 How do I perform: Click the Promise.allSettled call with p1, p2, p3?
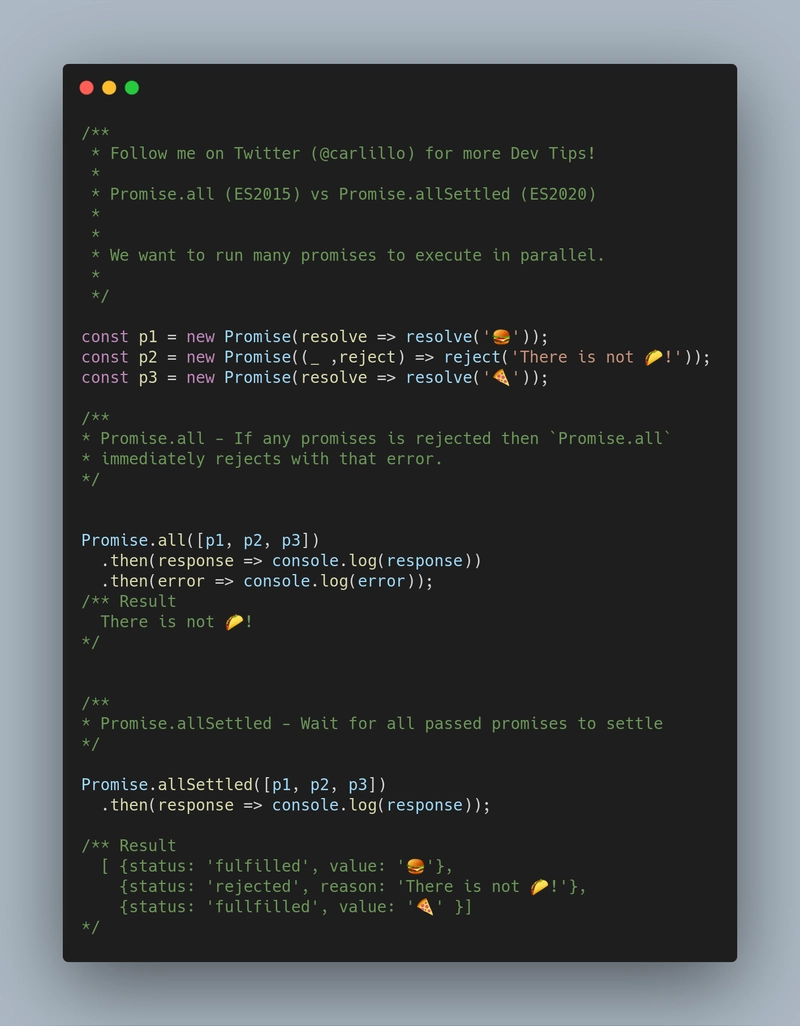pos(234,785)
